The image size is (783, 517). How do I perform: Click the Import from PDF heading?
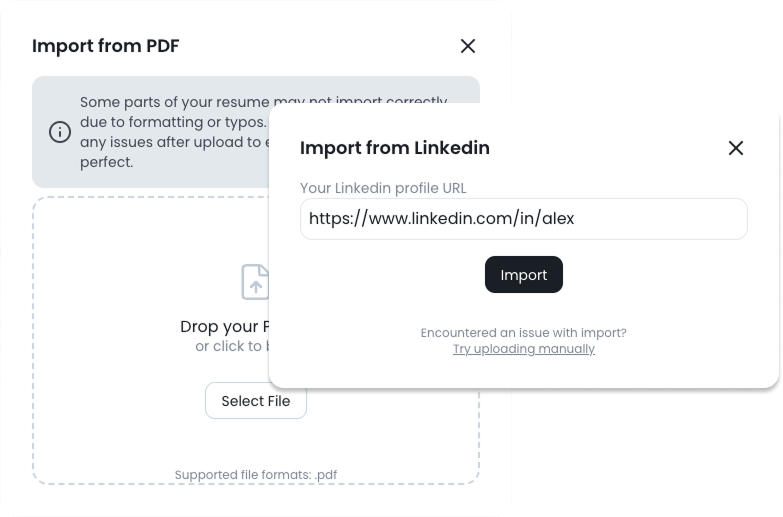coord(105,46)
